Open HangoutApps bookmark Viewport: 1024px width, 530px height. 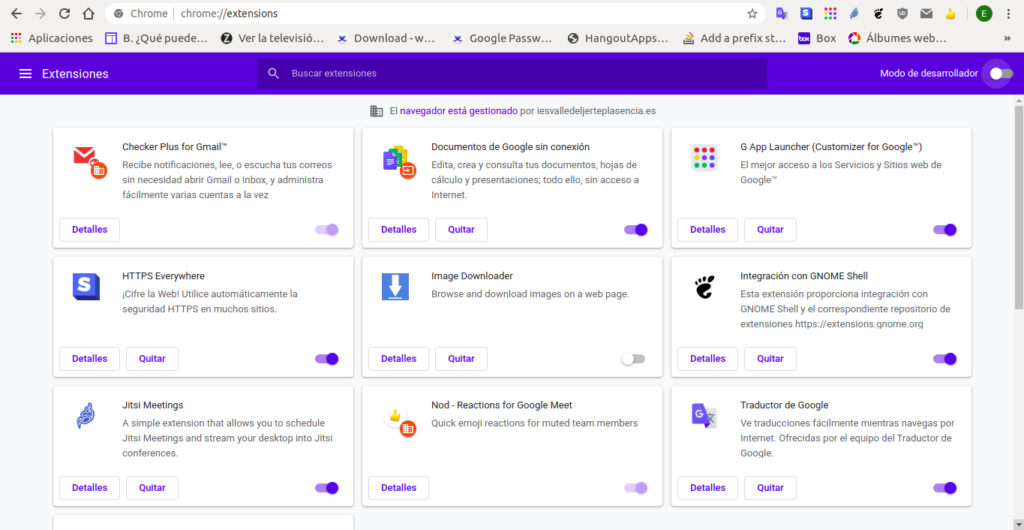(x=618, y=39)
